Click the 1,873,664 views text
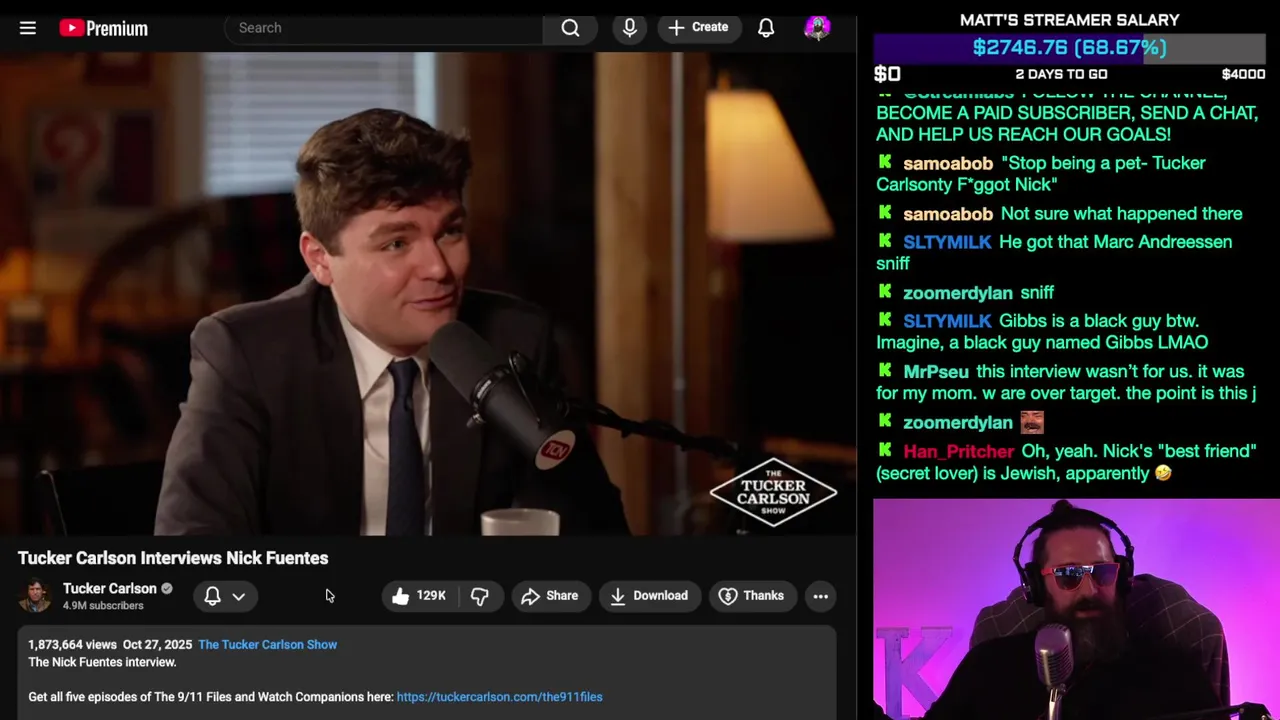Screen dimensions: 1280x720 coord(72,645)
